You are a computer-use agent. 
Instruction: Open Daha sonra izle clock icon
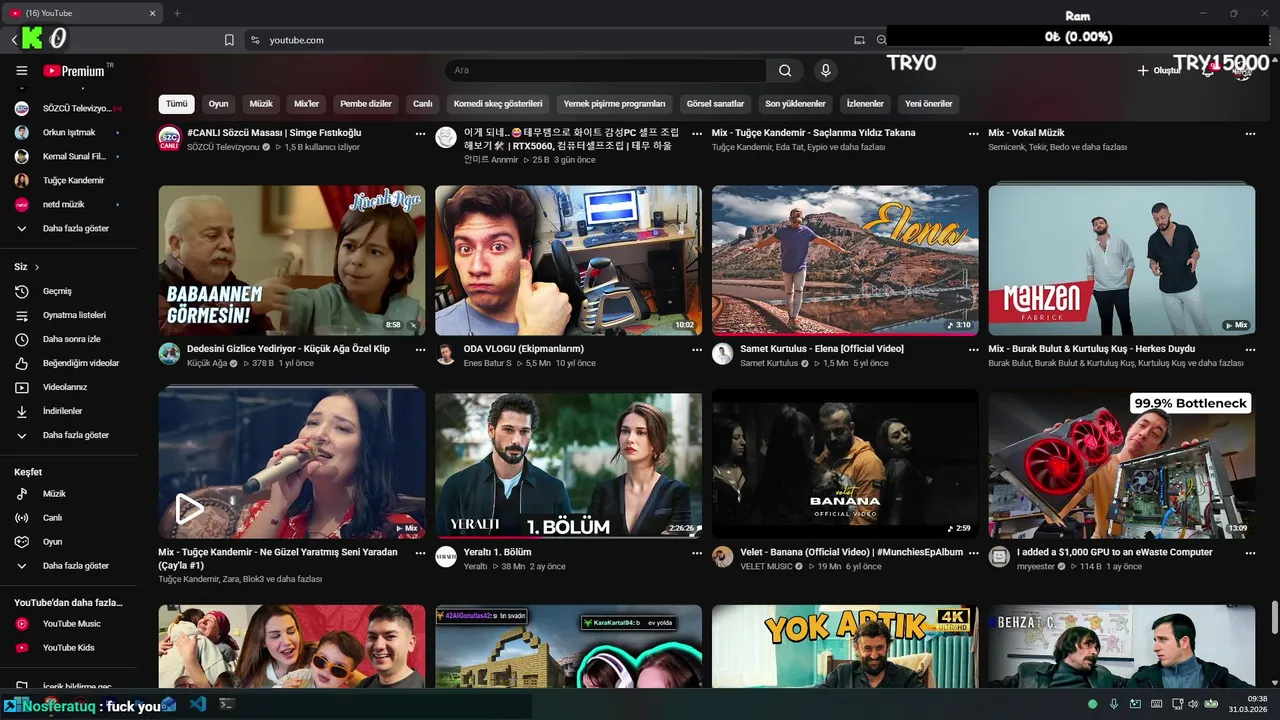21,339
